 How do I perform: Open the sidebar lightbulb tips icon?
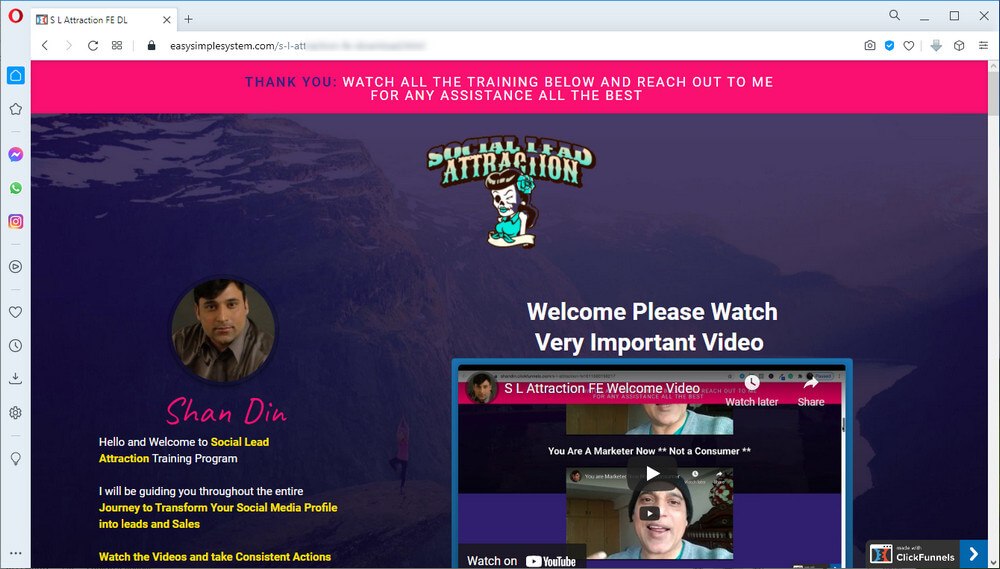point(16,459)
